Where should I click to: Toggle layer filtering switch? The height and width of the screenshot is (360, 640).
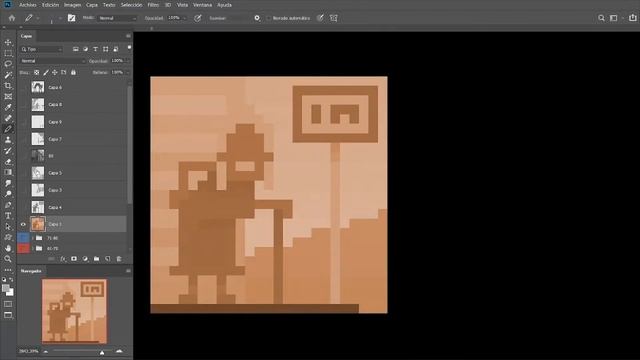[x=129, y=48]
